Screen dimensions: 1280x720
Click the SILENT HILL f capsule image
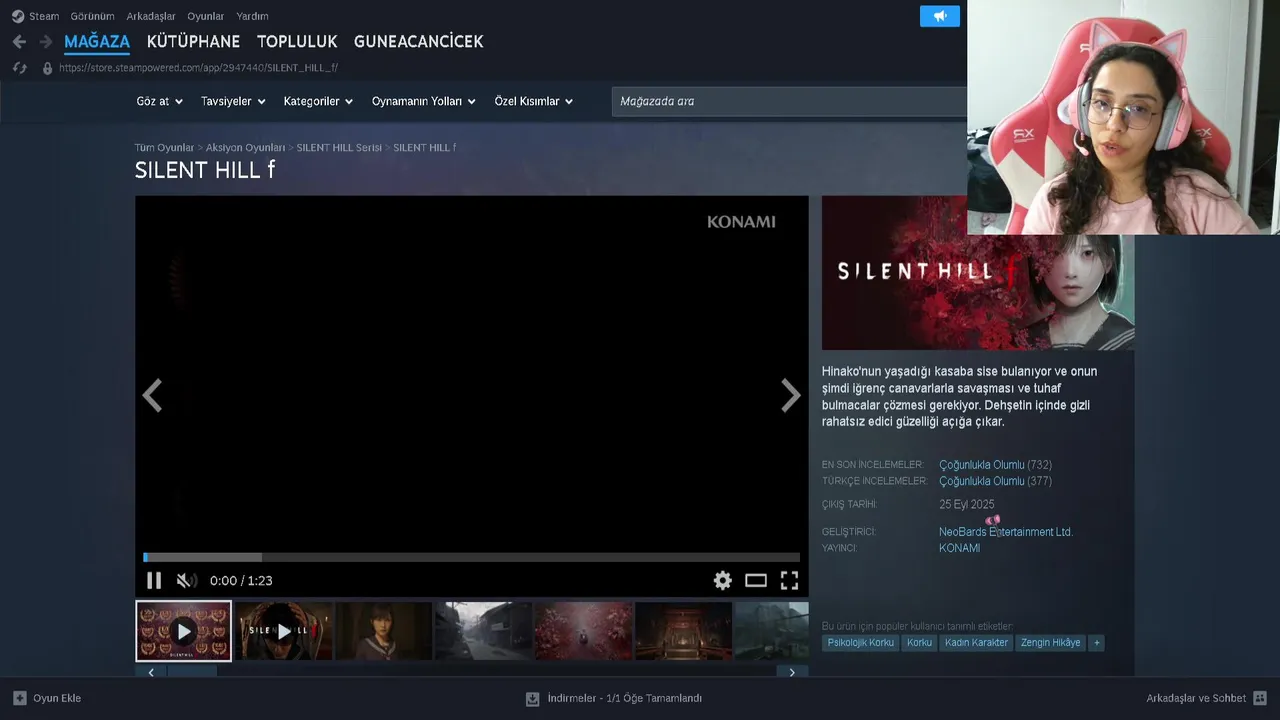click(x=978, y=273)
